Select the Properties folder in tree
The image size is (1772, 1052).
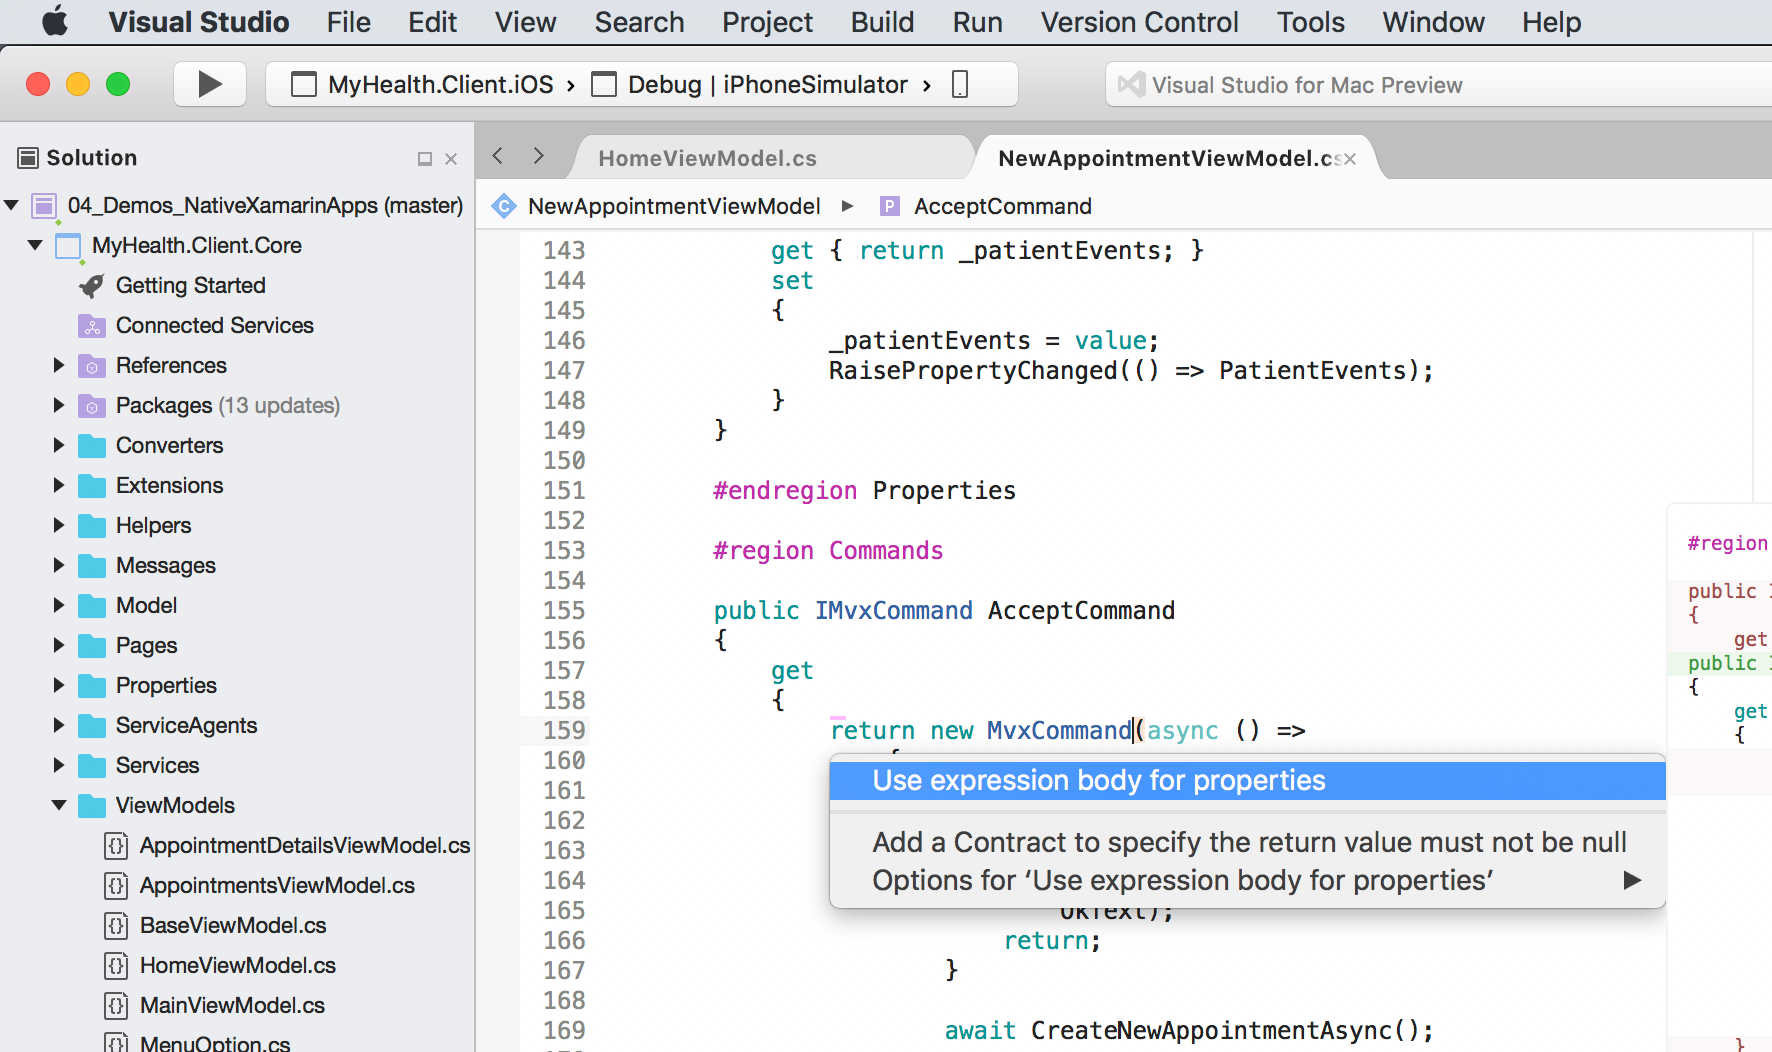[166, 686]
